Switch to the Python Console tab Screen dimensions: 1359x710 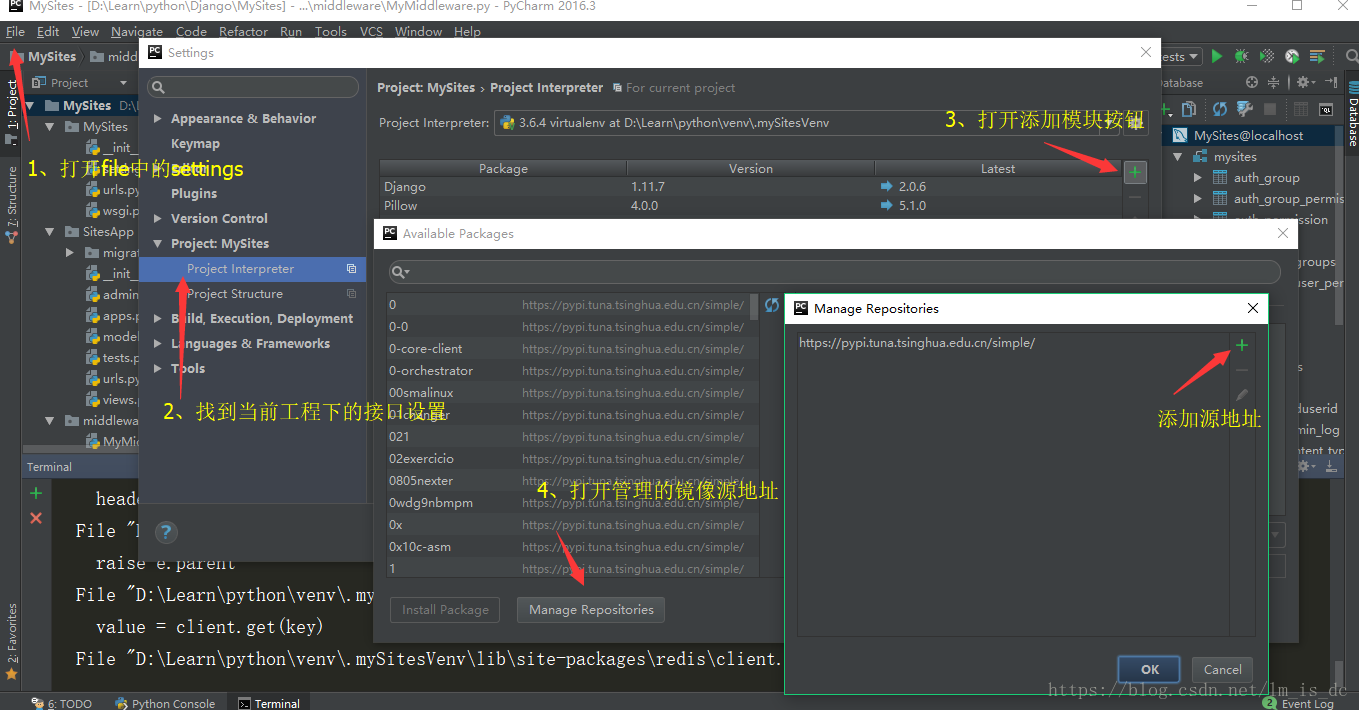(x=165, y=703)
